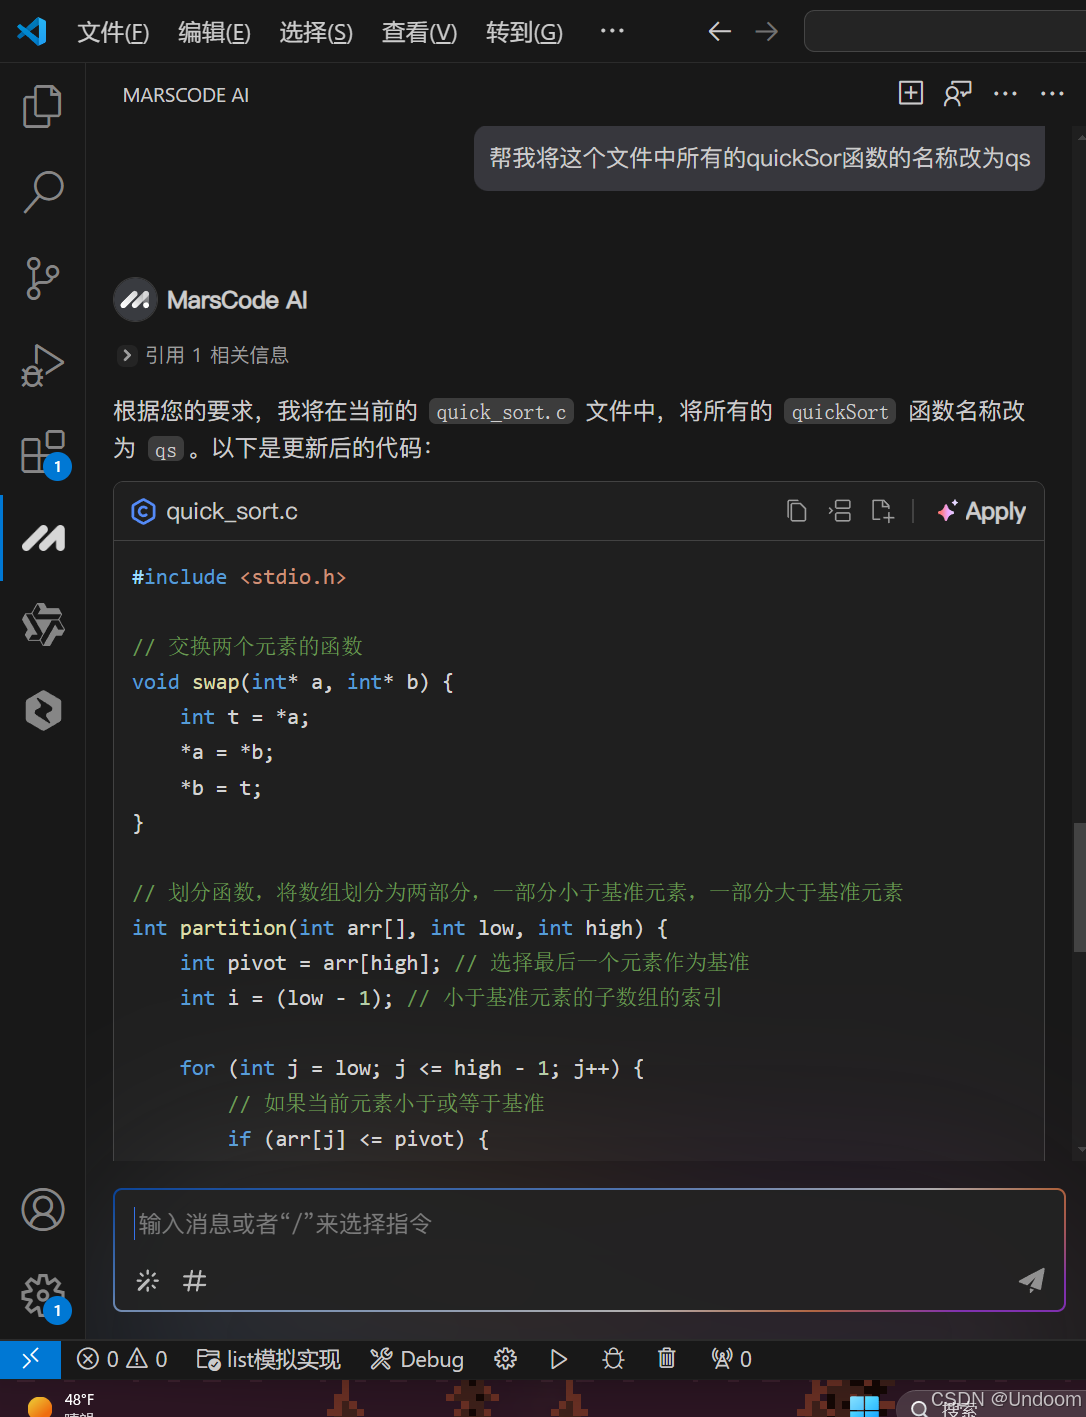Go back with left arrow
1086x1417 pixels.
pos(720,32)
